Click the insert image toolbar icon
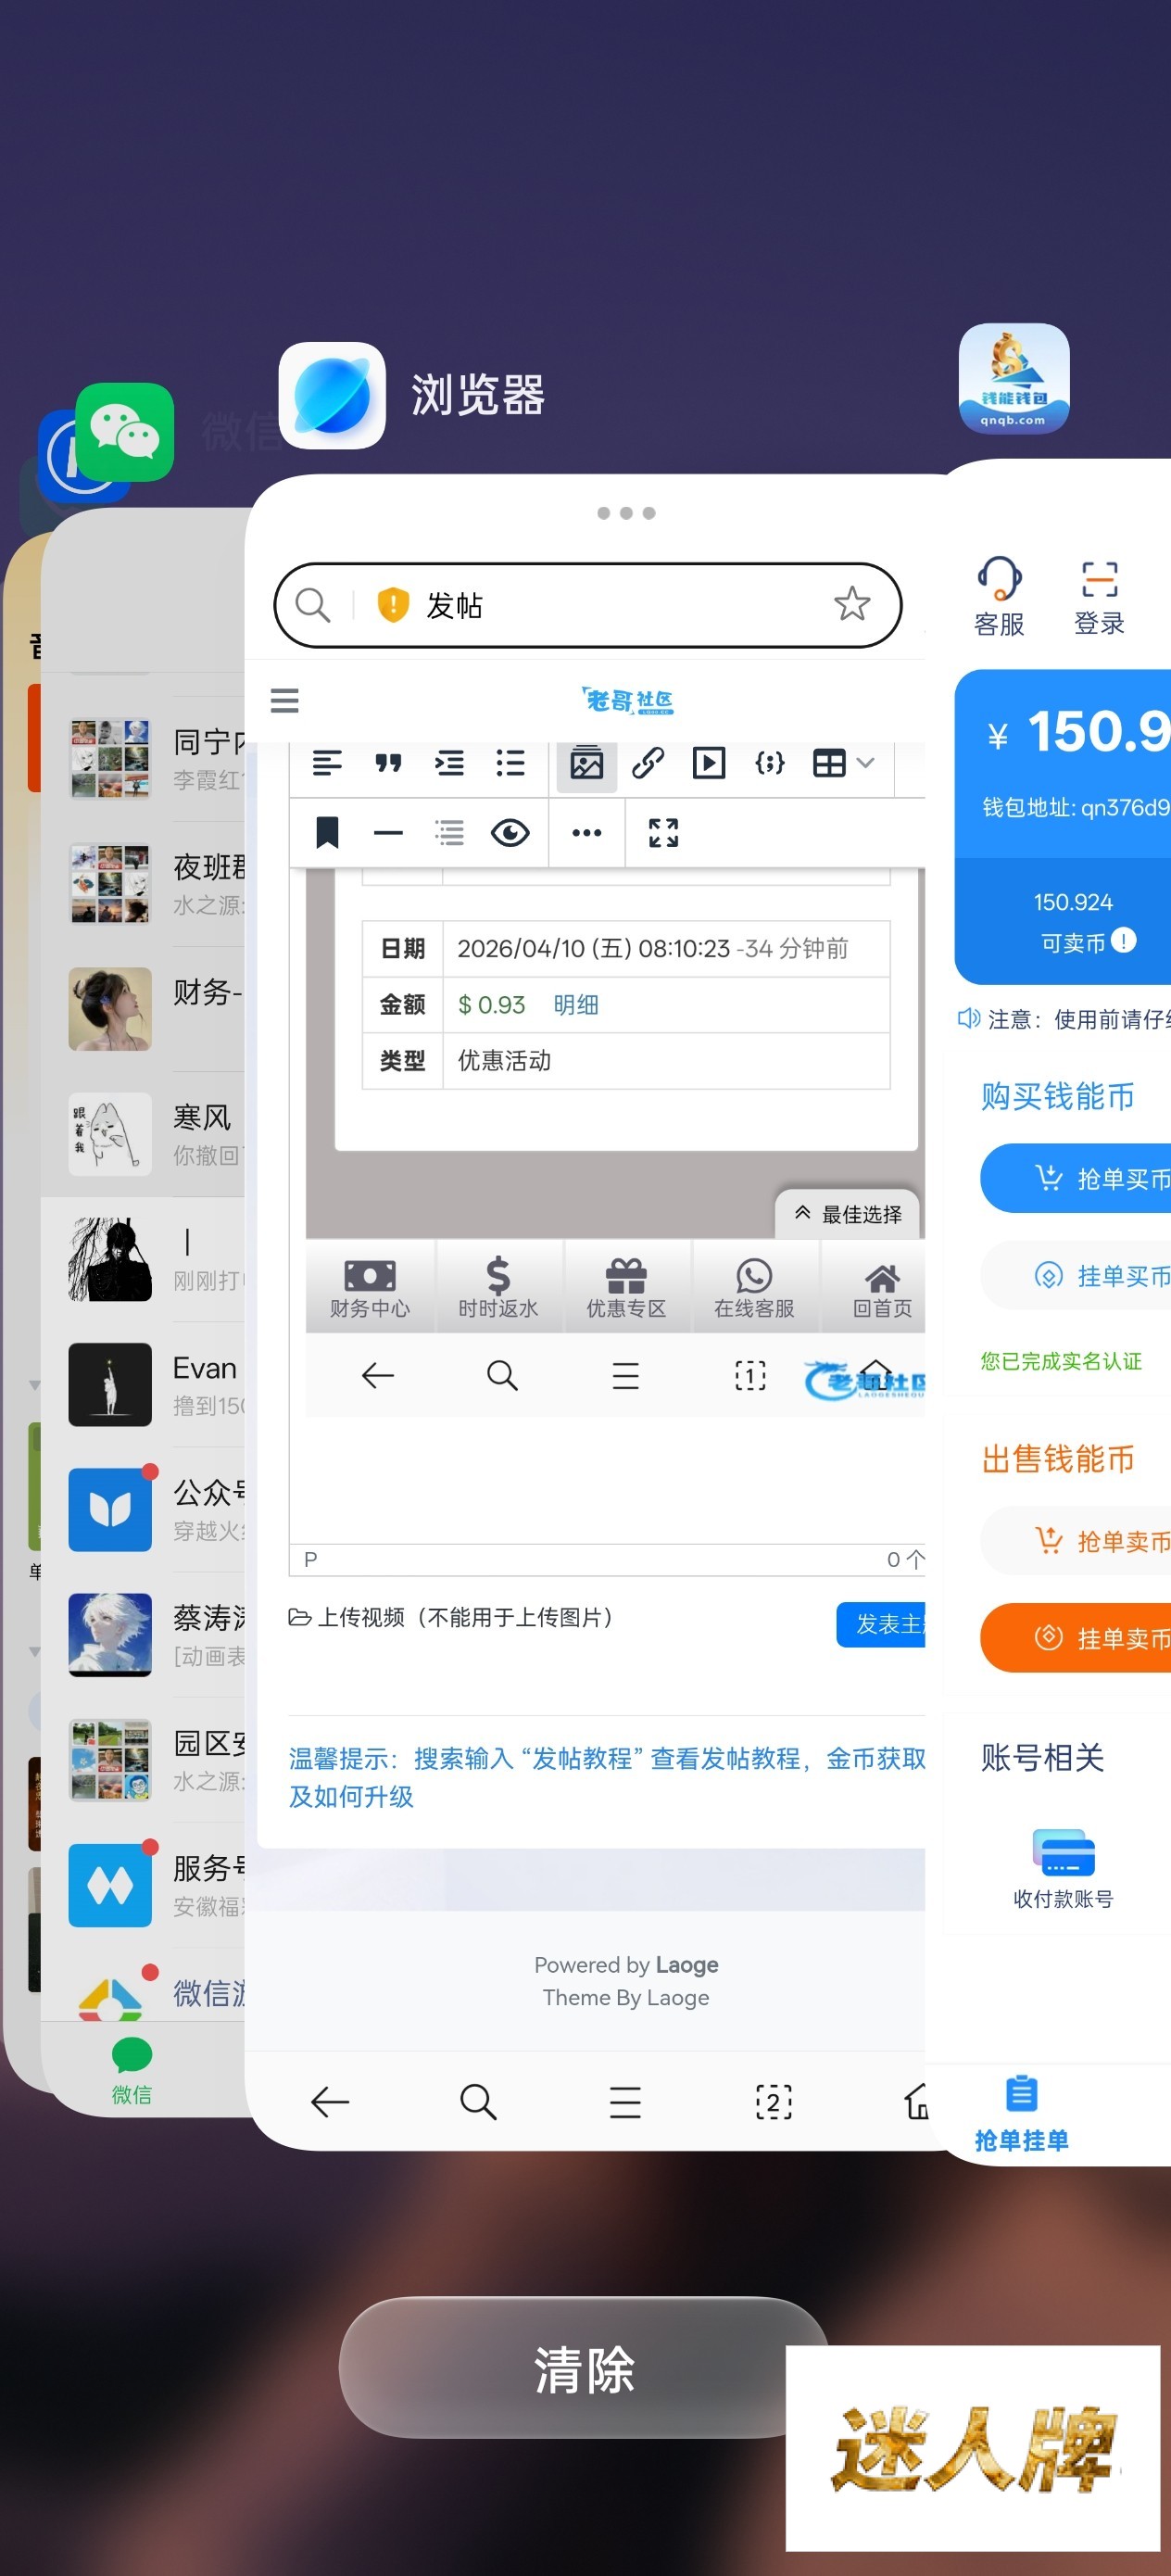Image resolution: width=1171 pixels, height=2576 pixels. click(x=586, y=765)
